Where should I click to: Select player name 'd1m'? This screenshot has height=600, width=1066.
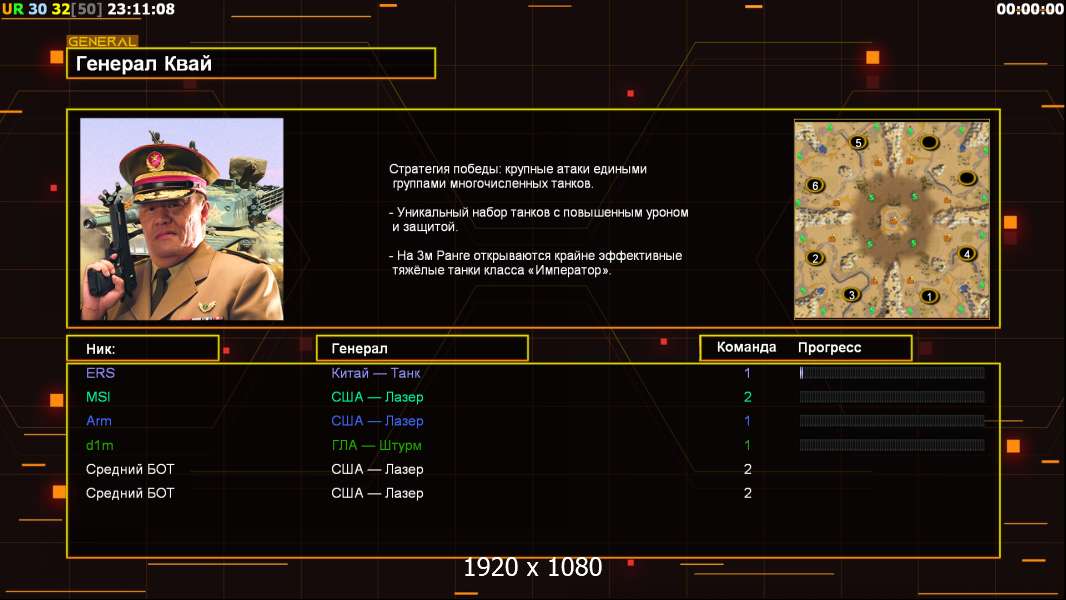coord(99,445)
